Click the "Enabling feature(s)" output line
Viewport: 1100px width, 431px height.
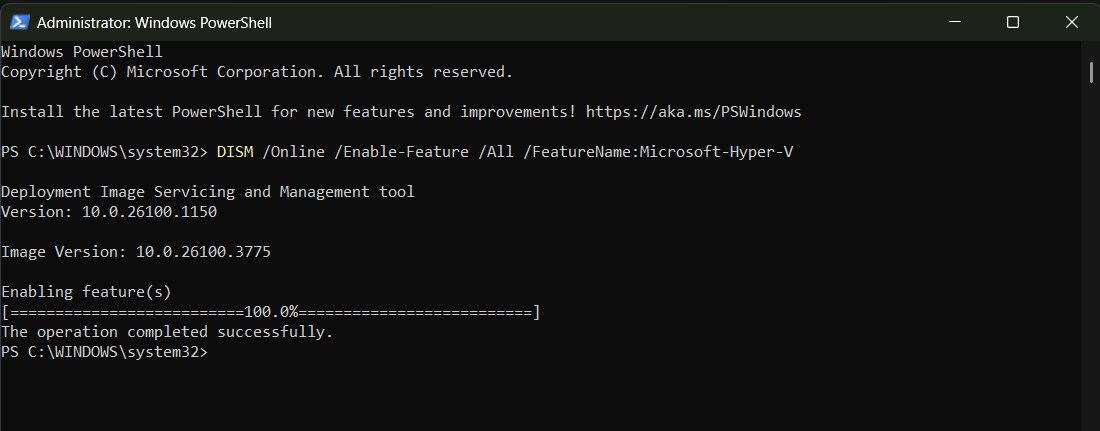pyautogui.click(x=87, y=292)
